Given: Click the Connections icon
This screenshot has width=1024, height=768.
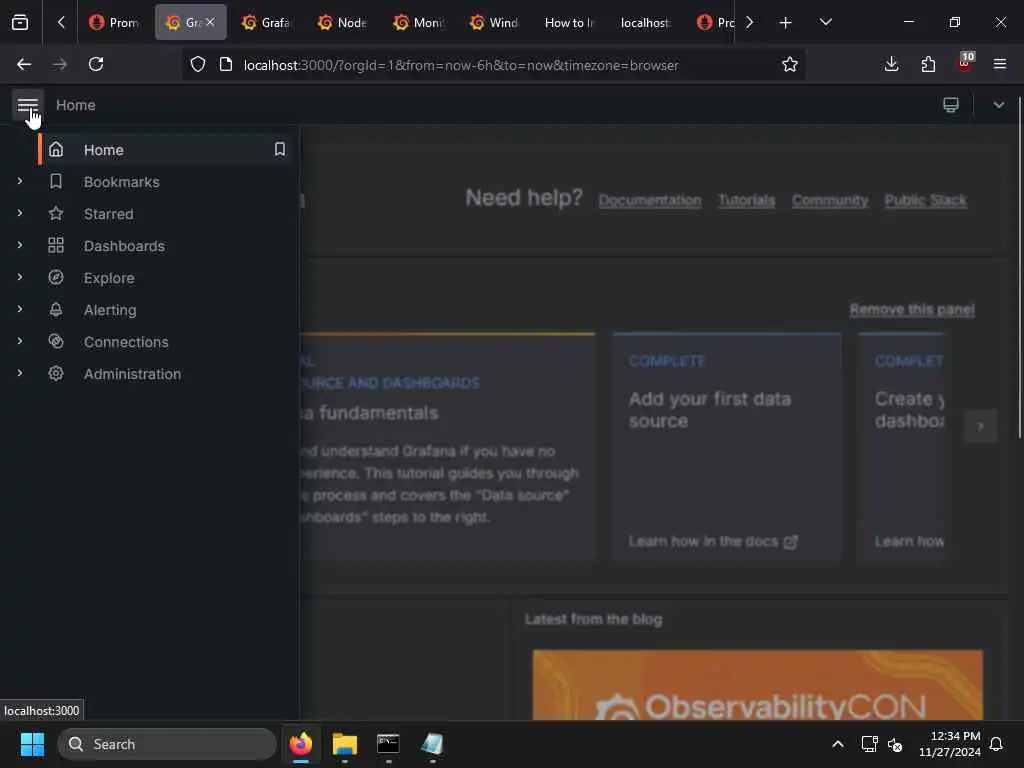Looking at the screenshot, I should click(x=56, y=341).
